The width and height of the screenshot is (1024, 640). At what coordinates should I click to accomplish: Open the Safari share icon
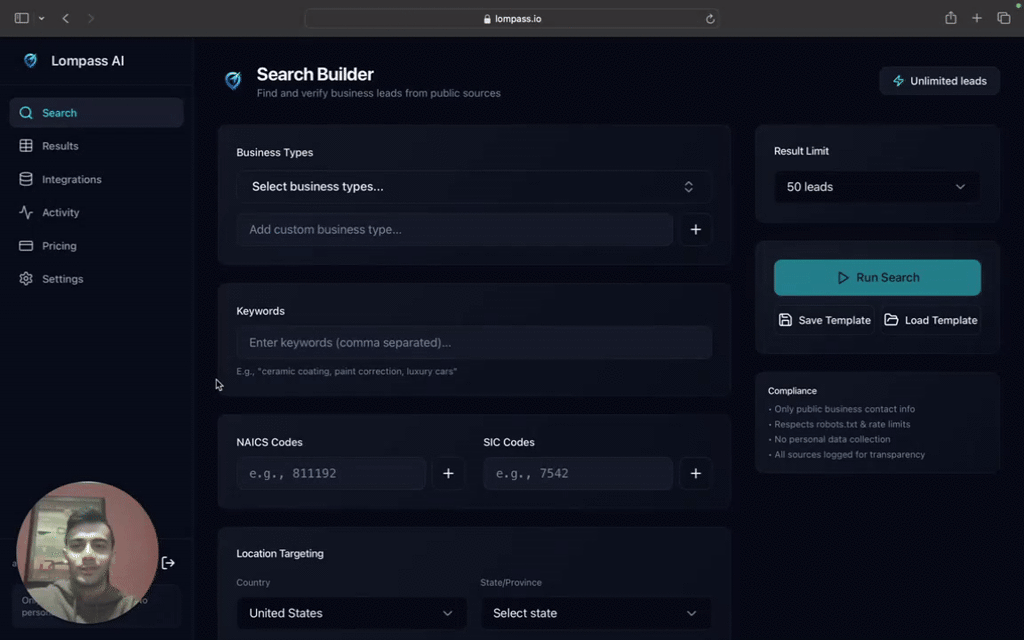(951, 18)
